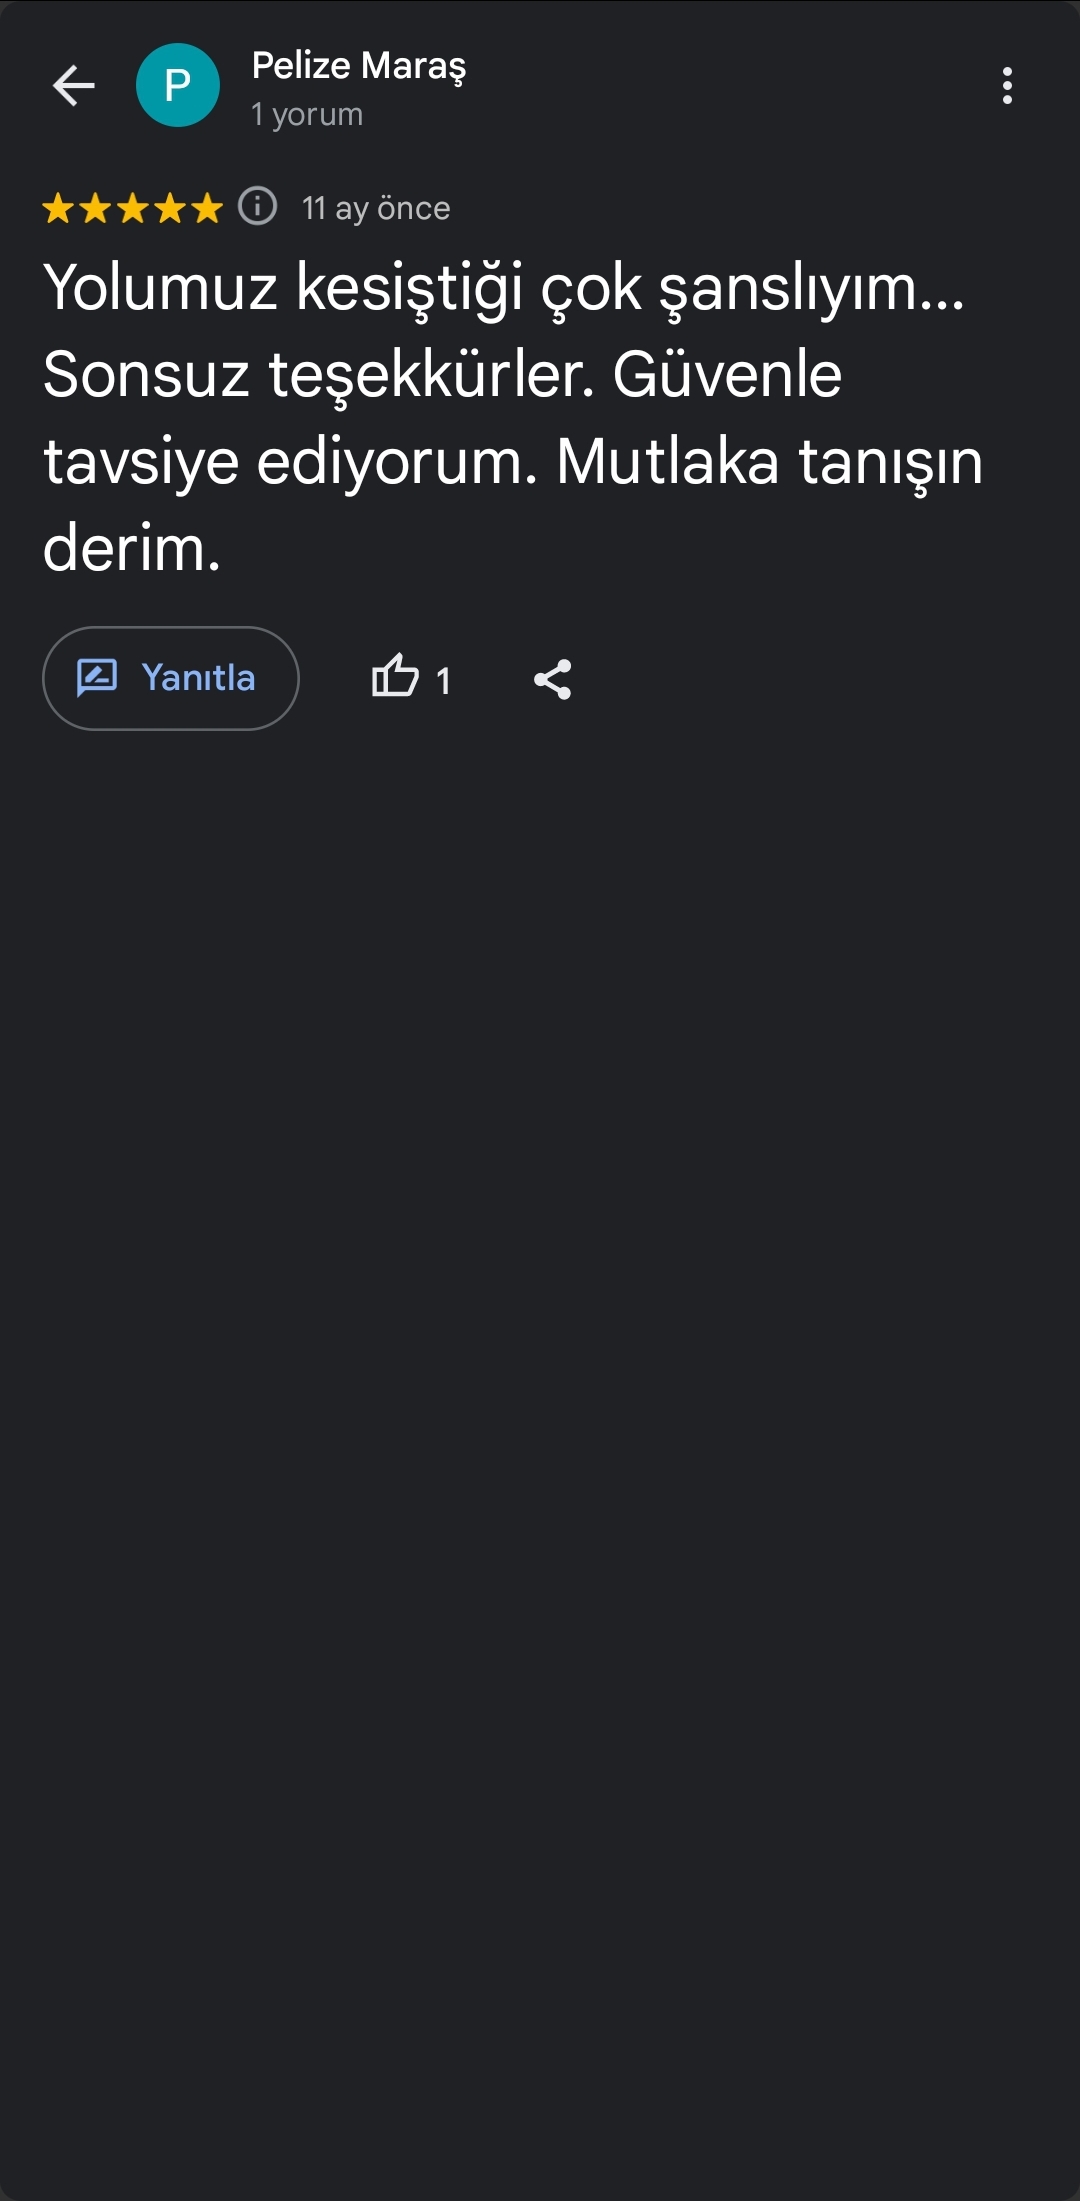Tap the teal P profile avatar
Screen dimensions: 1080x2201
[178, 86]
